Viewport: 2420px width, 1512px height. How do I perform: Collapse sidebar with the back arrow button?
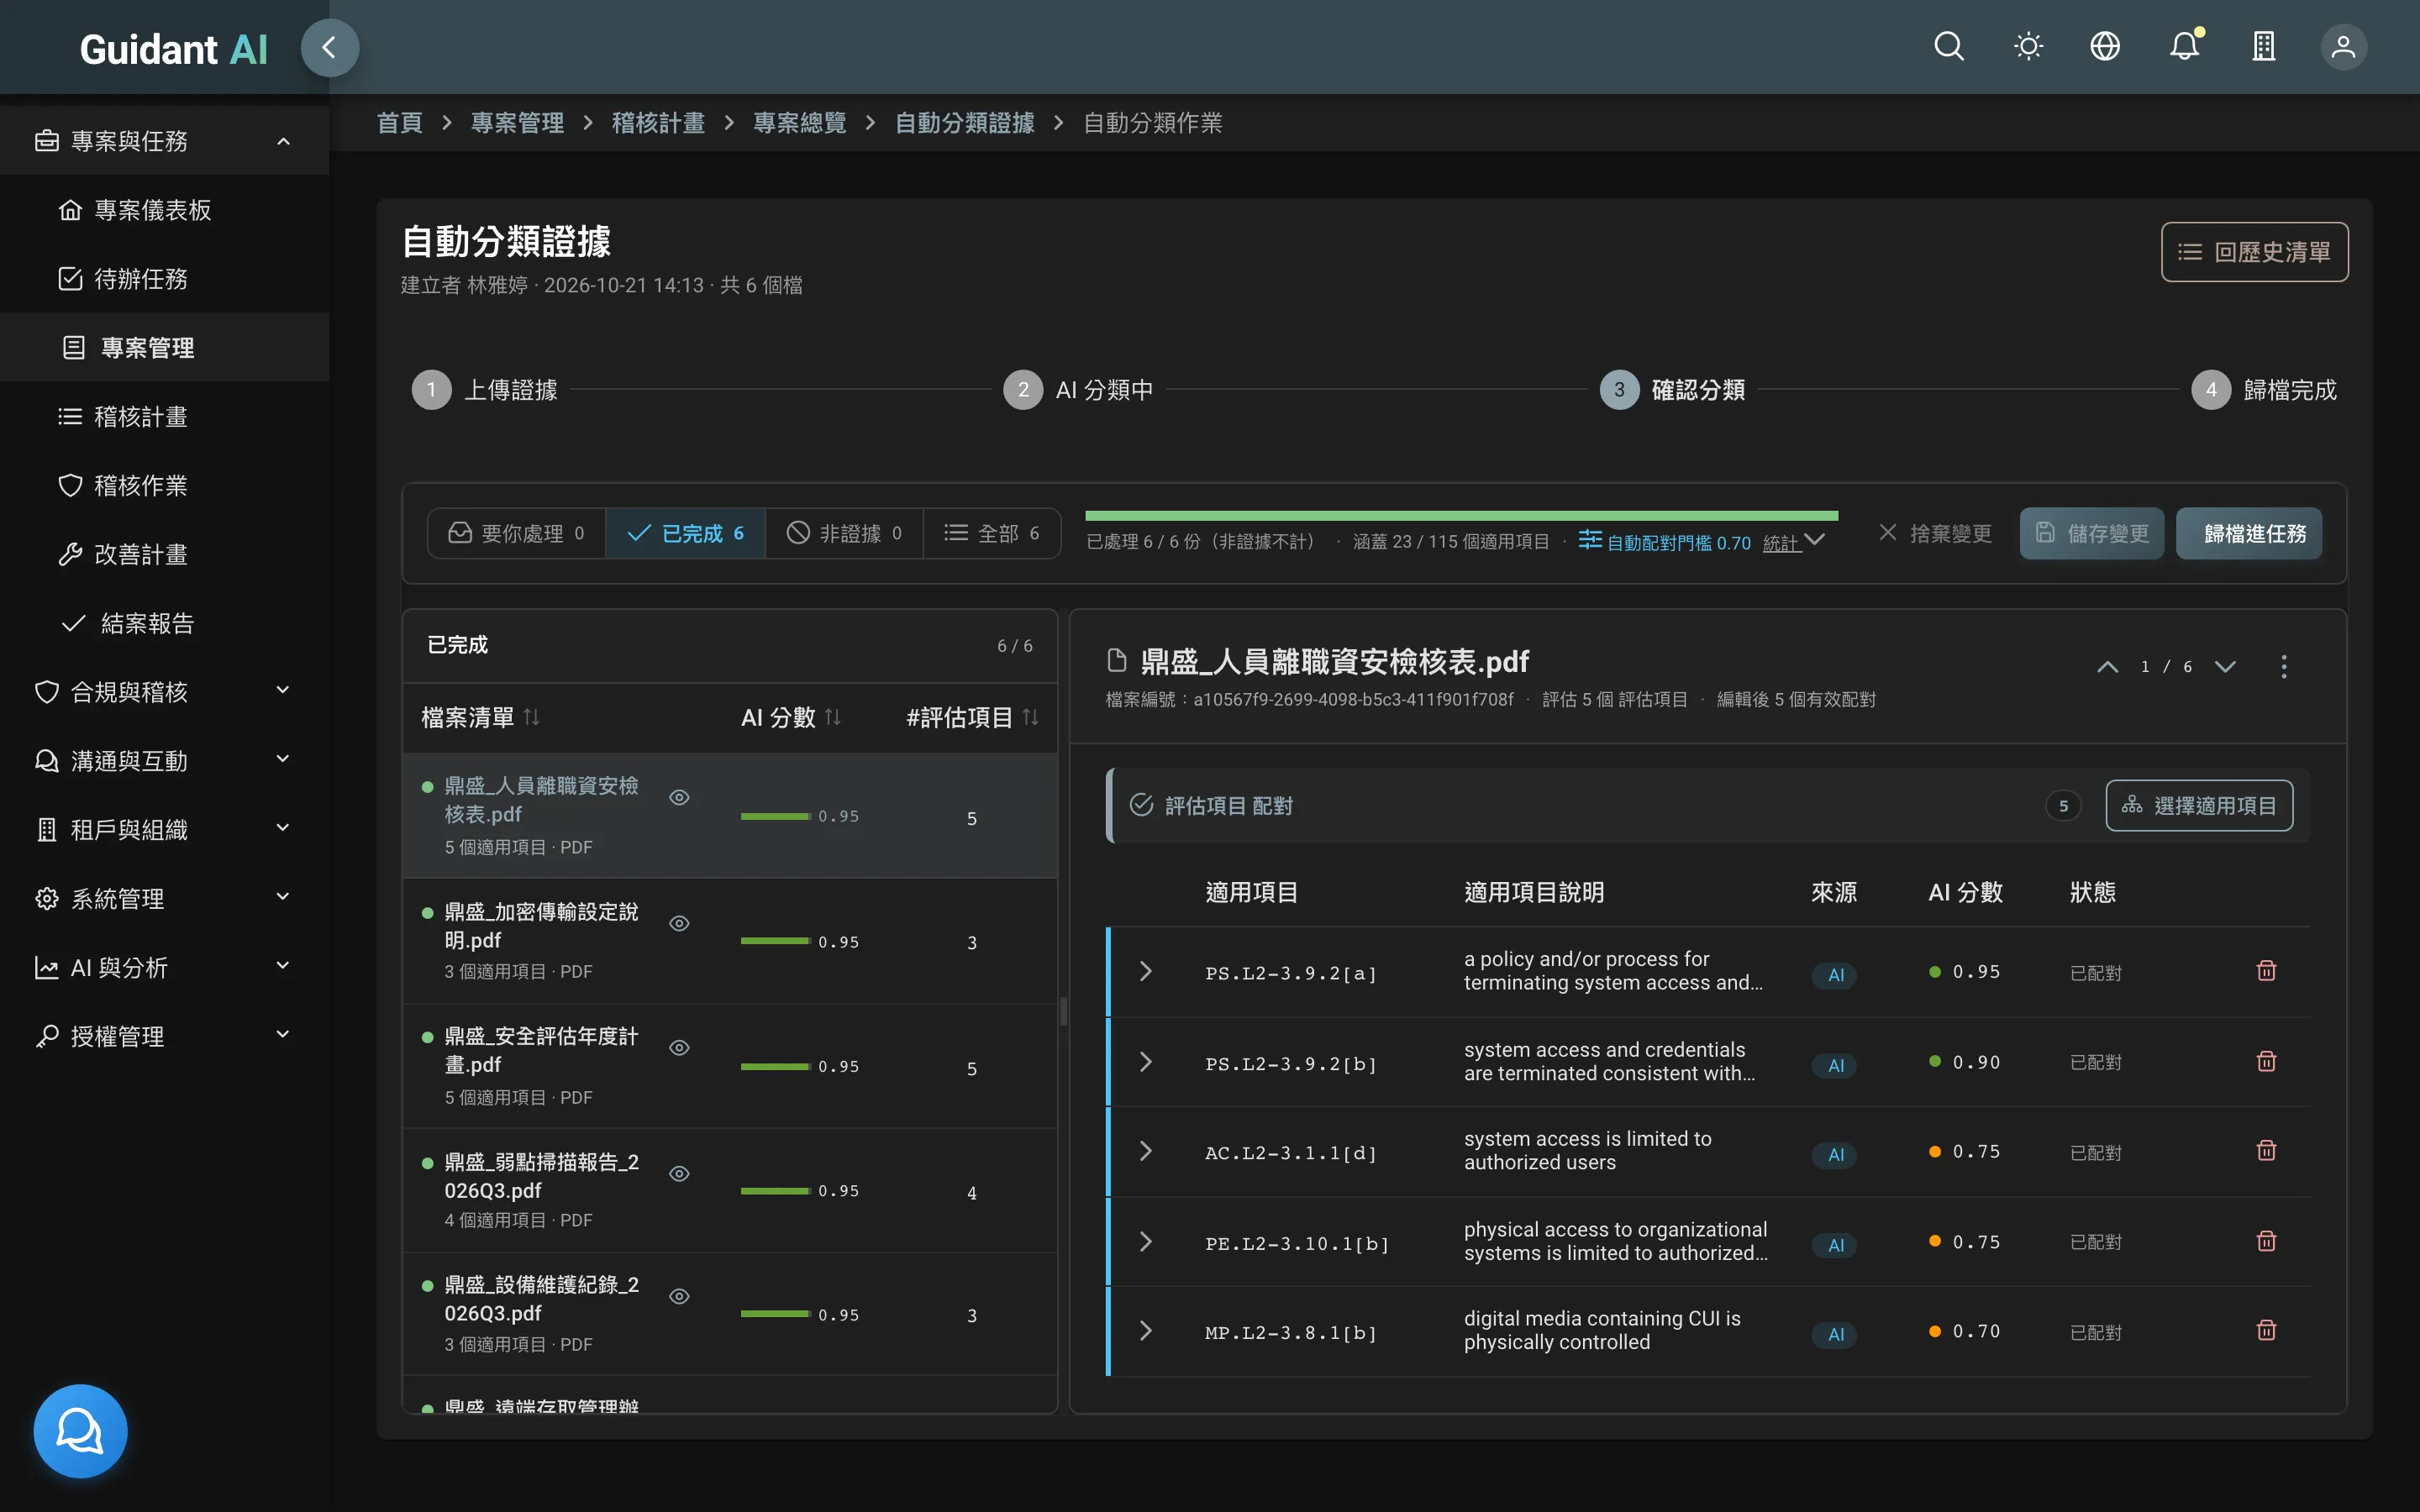pyautogui.click(x=329, y=47)
